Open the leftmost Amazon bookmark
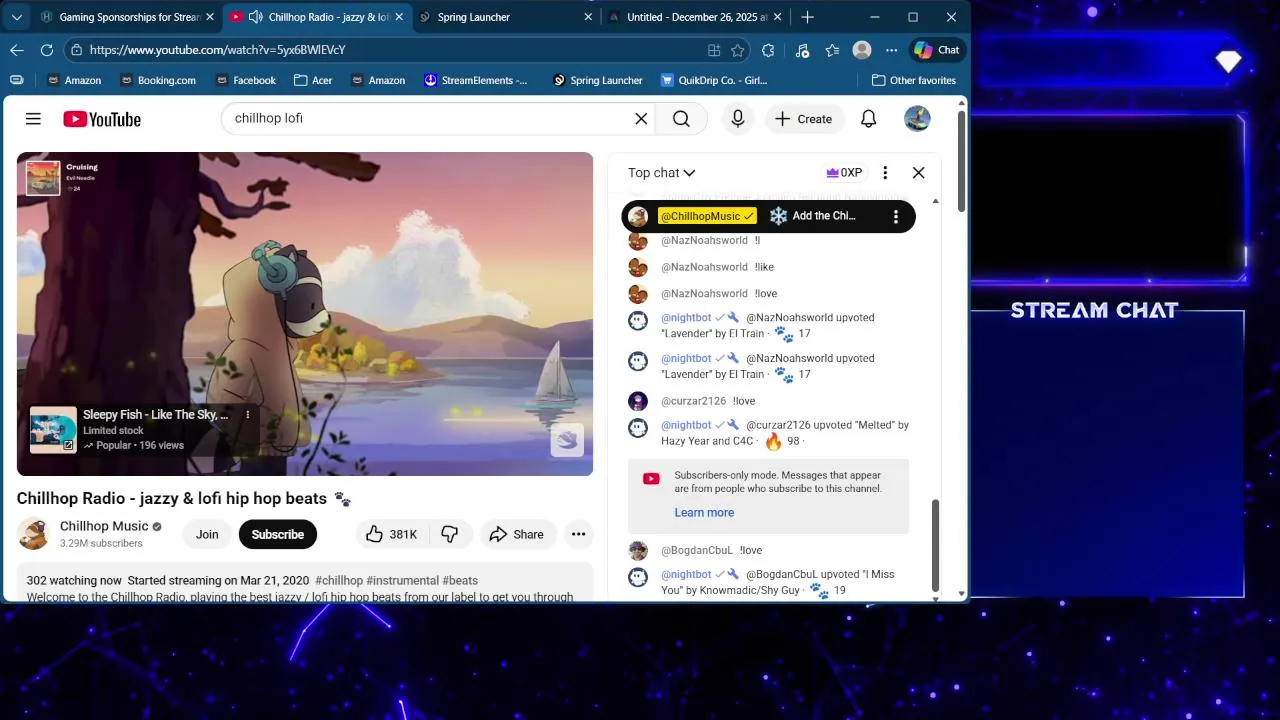Image resolution: width=1280 pixels, height=720 pixels. [73, 80]
